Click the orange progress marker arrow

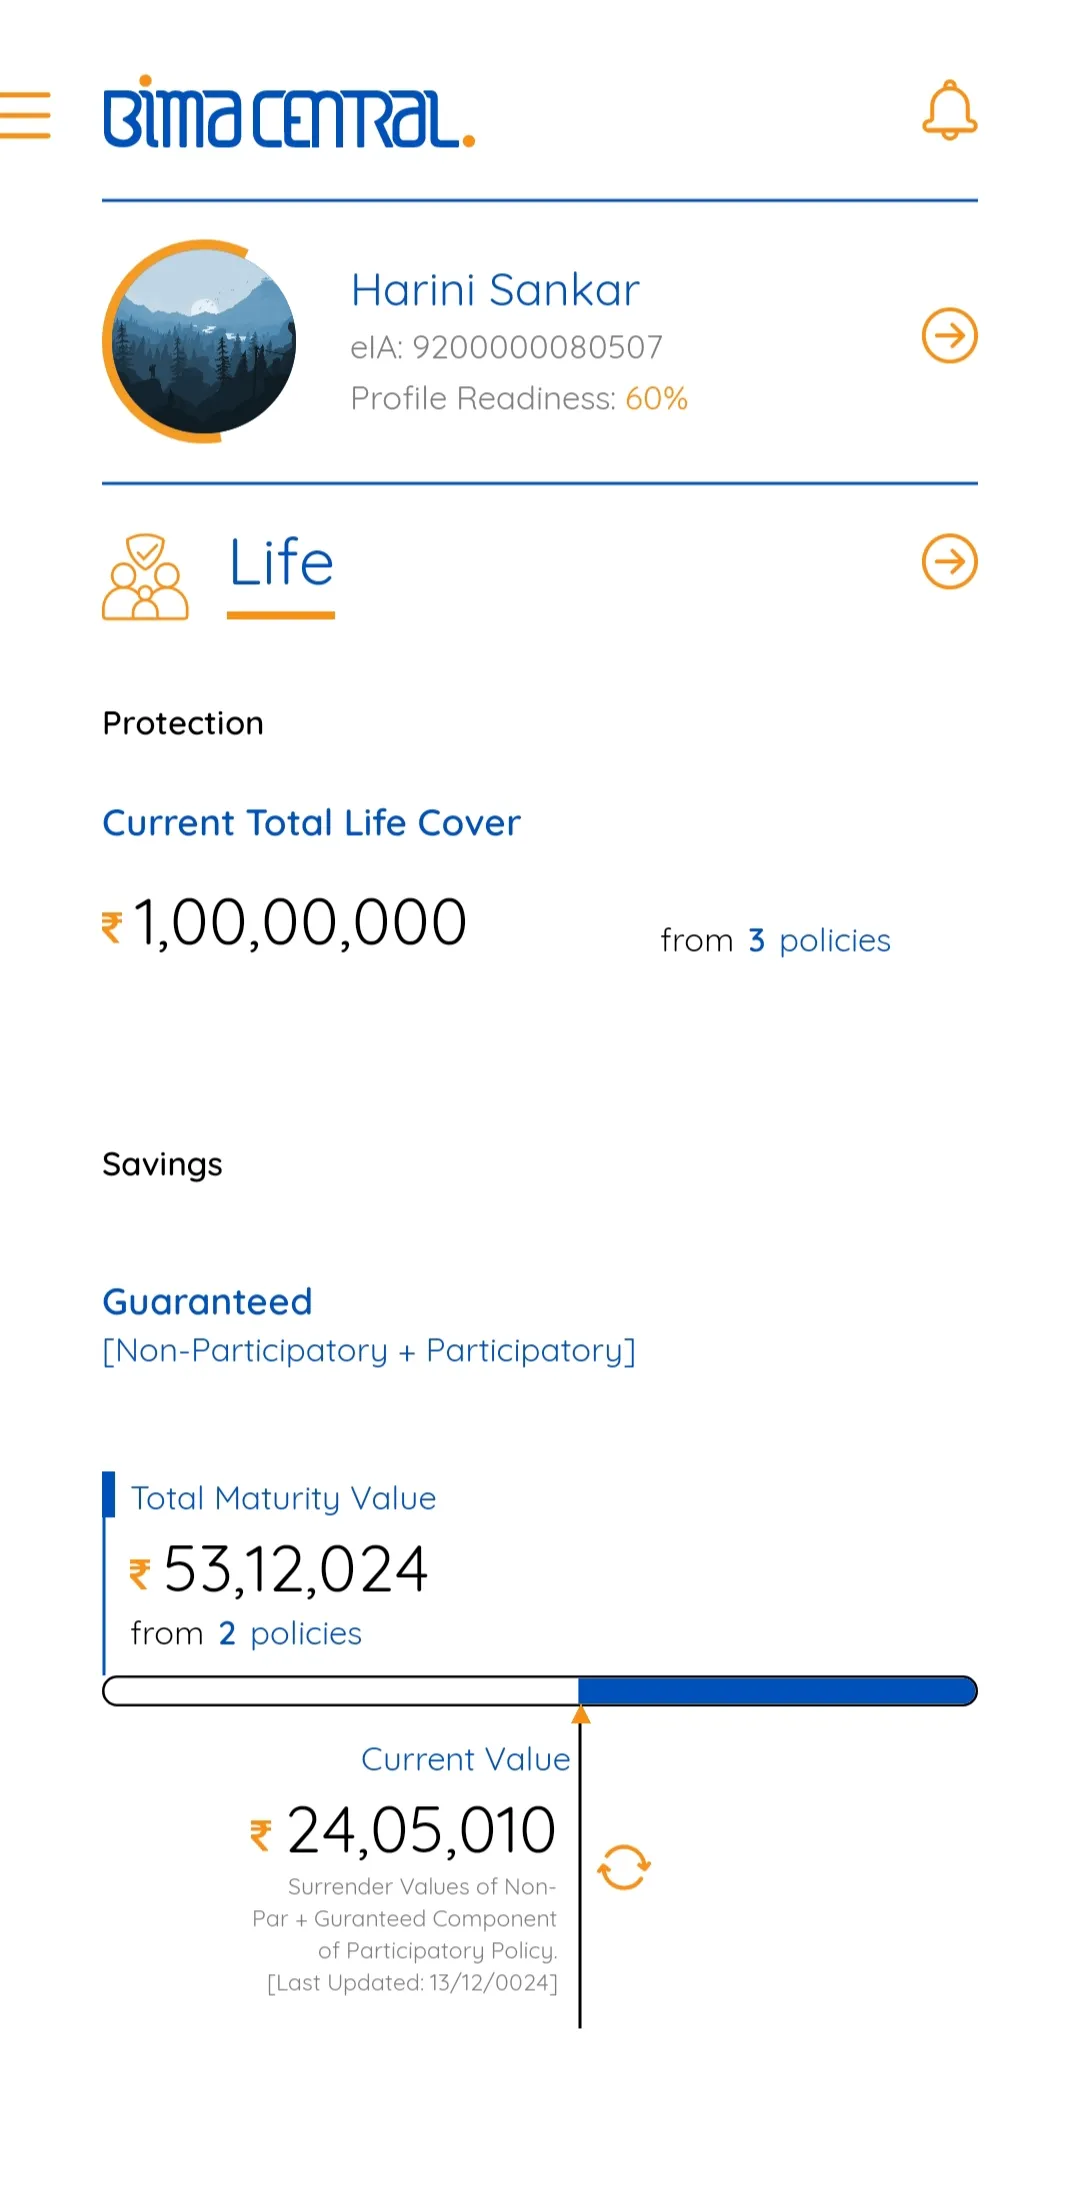tap(580, 1716)
